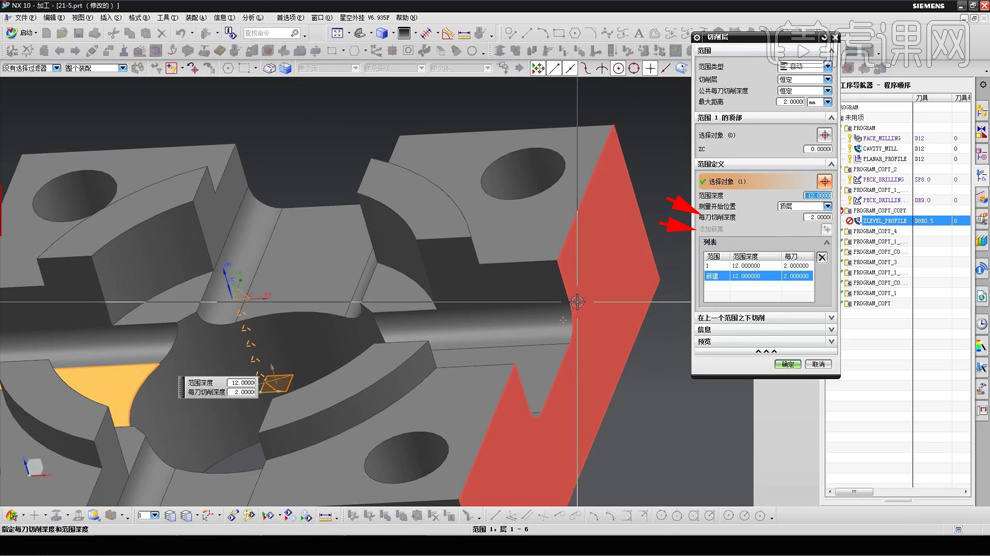The width and height of the screenshot is (990, 556).
Task: Click the 刀具 column header in navigator
Action: tap(932, 98)
